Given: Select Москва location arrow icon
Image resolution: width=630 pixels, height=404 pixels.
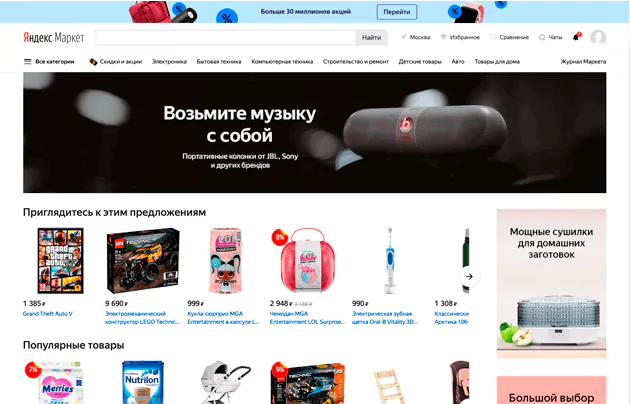Looking at the screenshot, I should click(403, 37).
